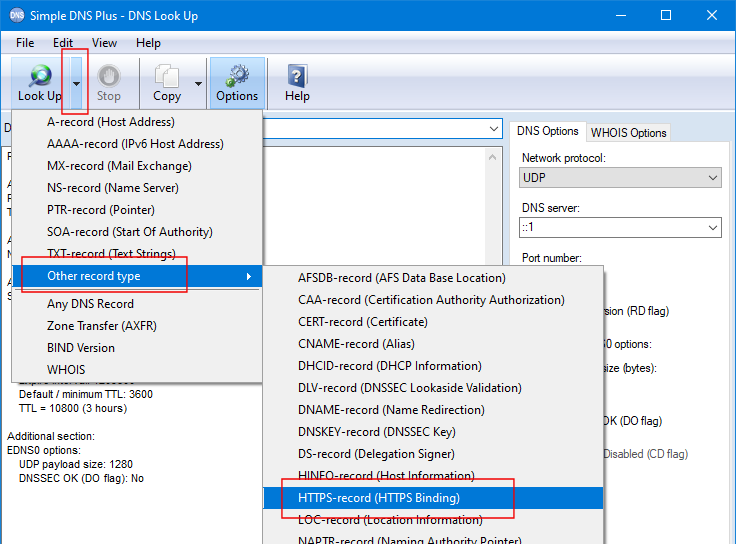Expand the Copy button dropdown arrow

click(x=199, y=84)
